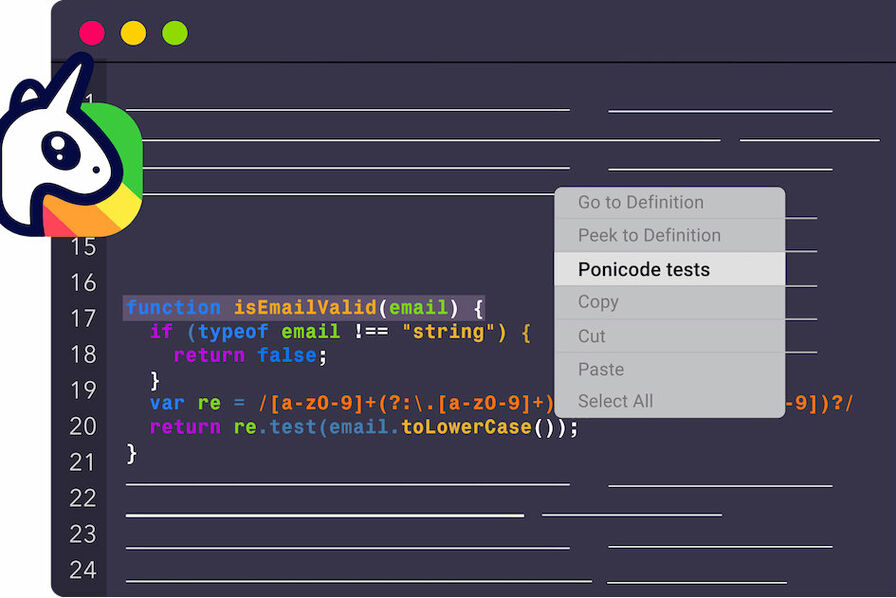Click the typeof keyword on line 18
The height and width of the screenshot is (598, 896).
point(233,331)
